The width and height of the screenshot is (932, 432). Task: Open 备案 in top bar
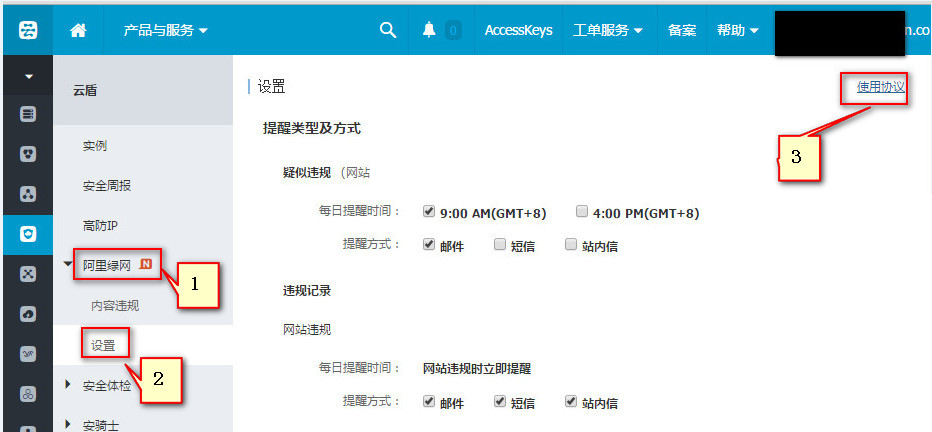(682, 30)
